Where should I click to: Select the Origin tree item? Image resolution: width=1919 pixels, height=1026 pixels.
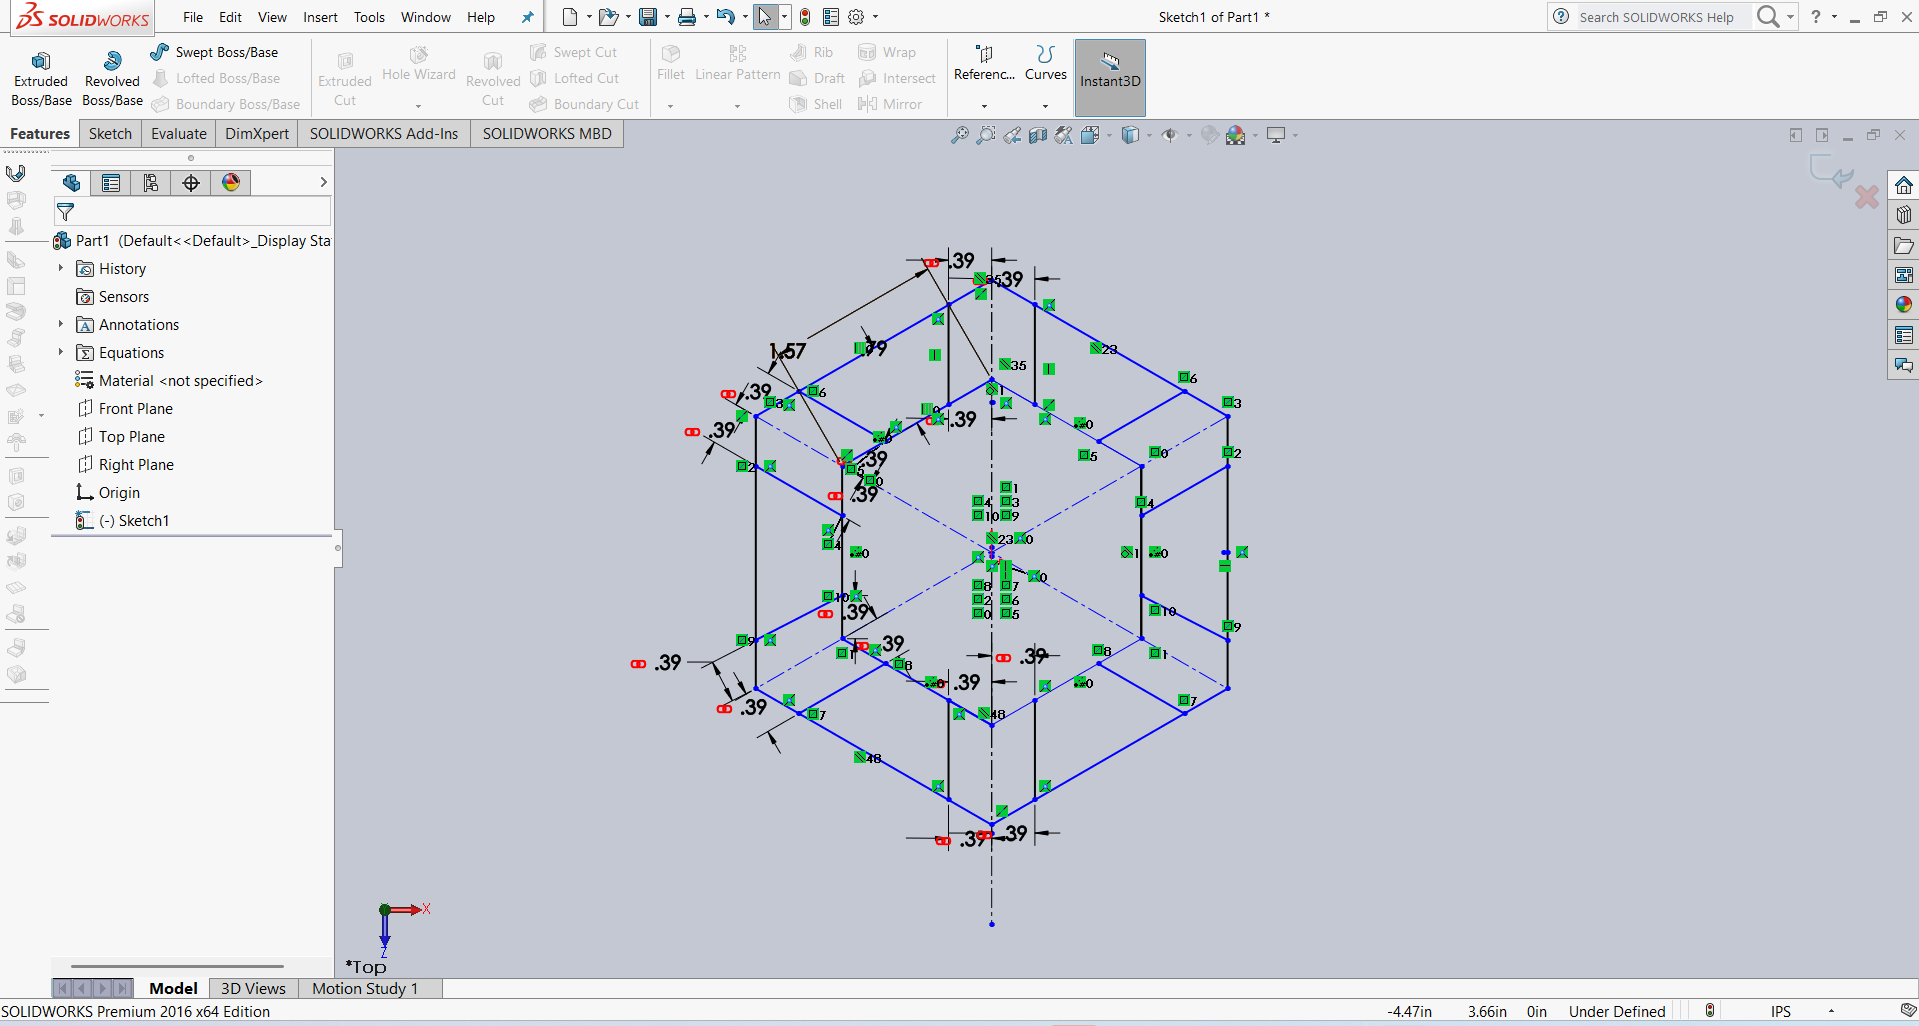[x=108, y=492]
